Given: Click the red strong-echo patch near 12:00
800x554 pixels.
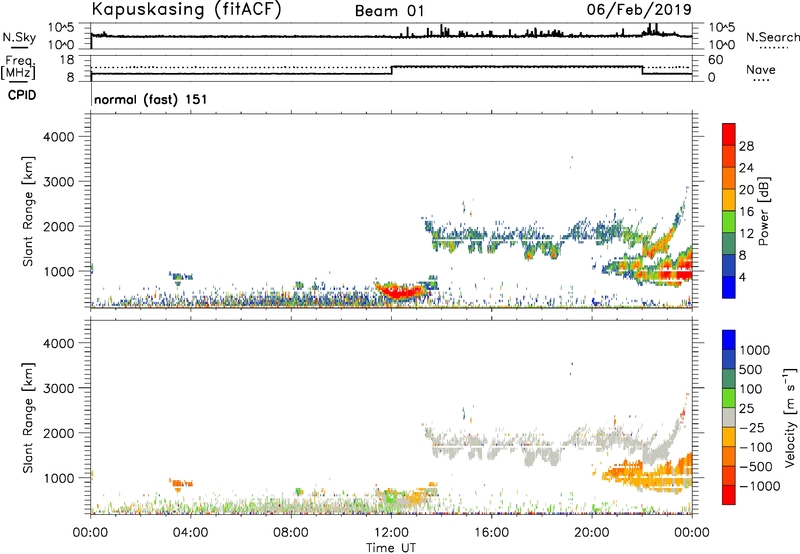Looking at the screenshot, I should tap(400, 291).
